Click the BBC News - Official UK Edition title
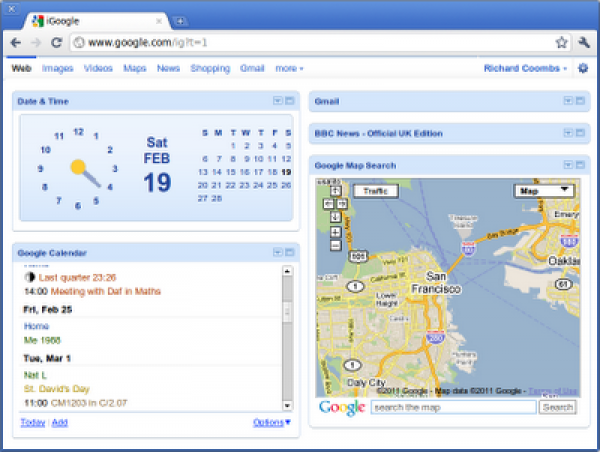 point(378,134)
